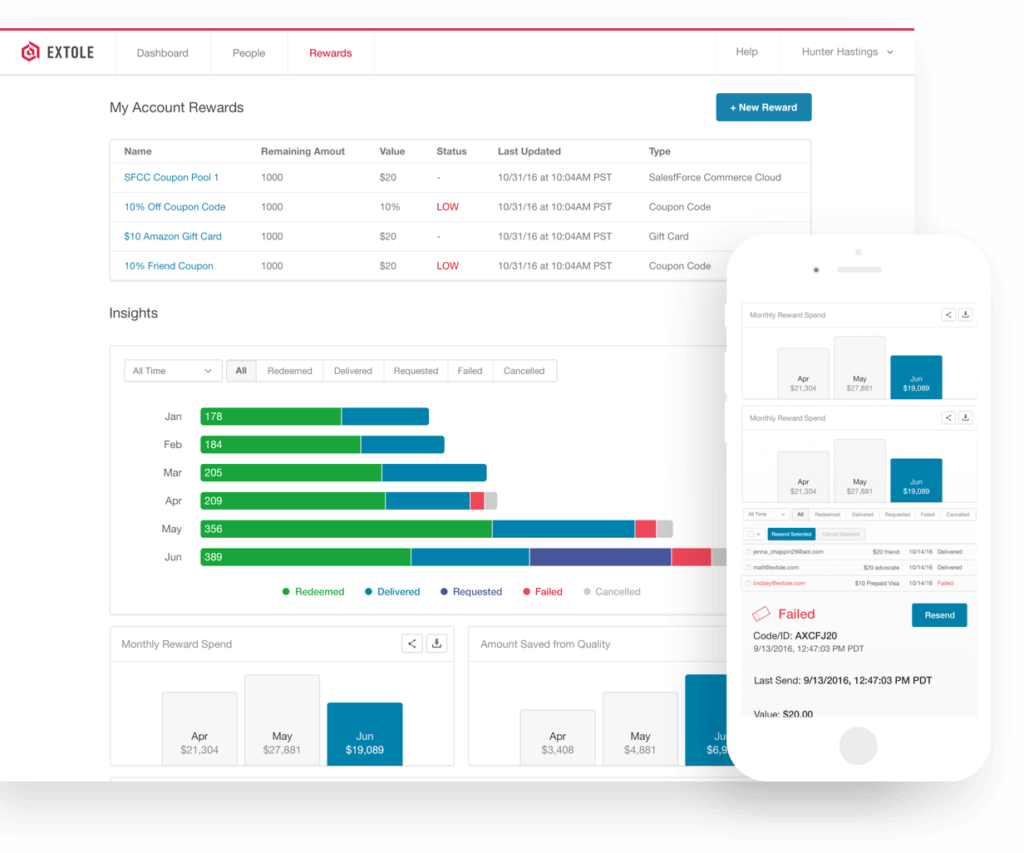
Task: Select the Redeemed filter tab
Action: [289, 370]
